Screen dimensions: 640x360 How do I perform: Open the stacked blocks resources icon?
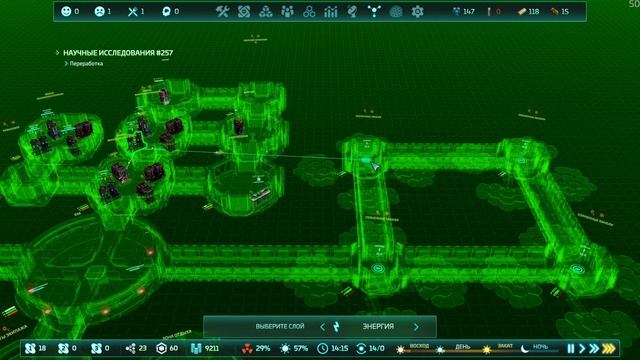click(266, 11)
